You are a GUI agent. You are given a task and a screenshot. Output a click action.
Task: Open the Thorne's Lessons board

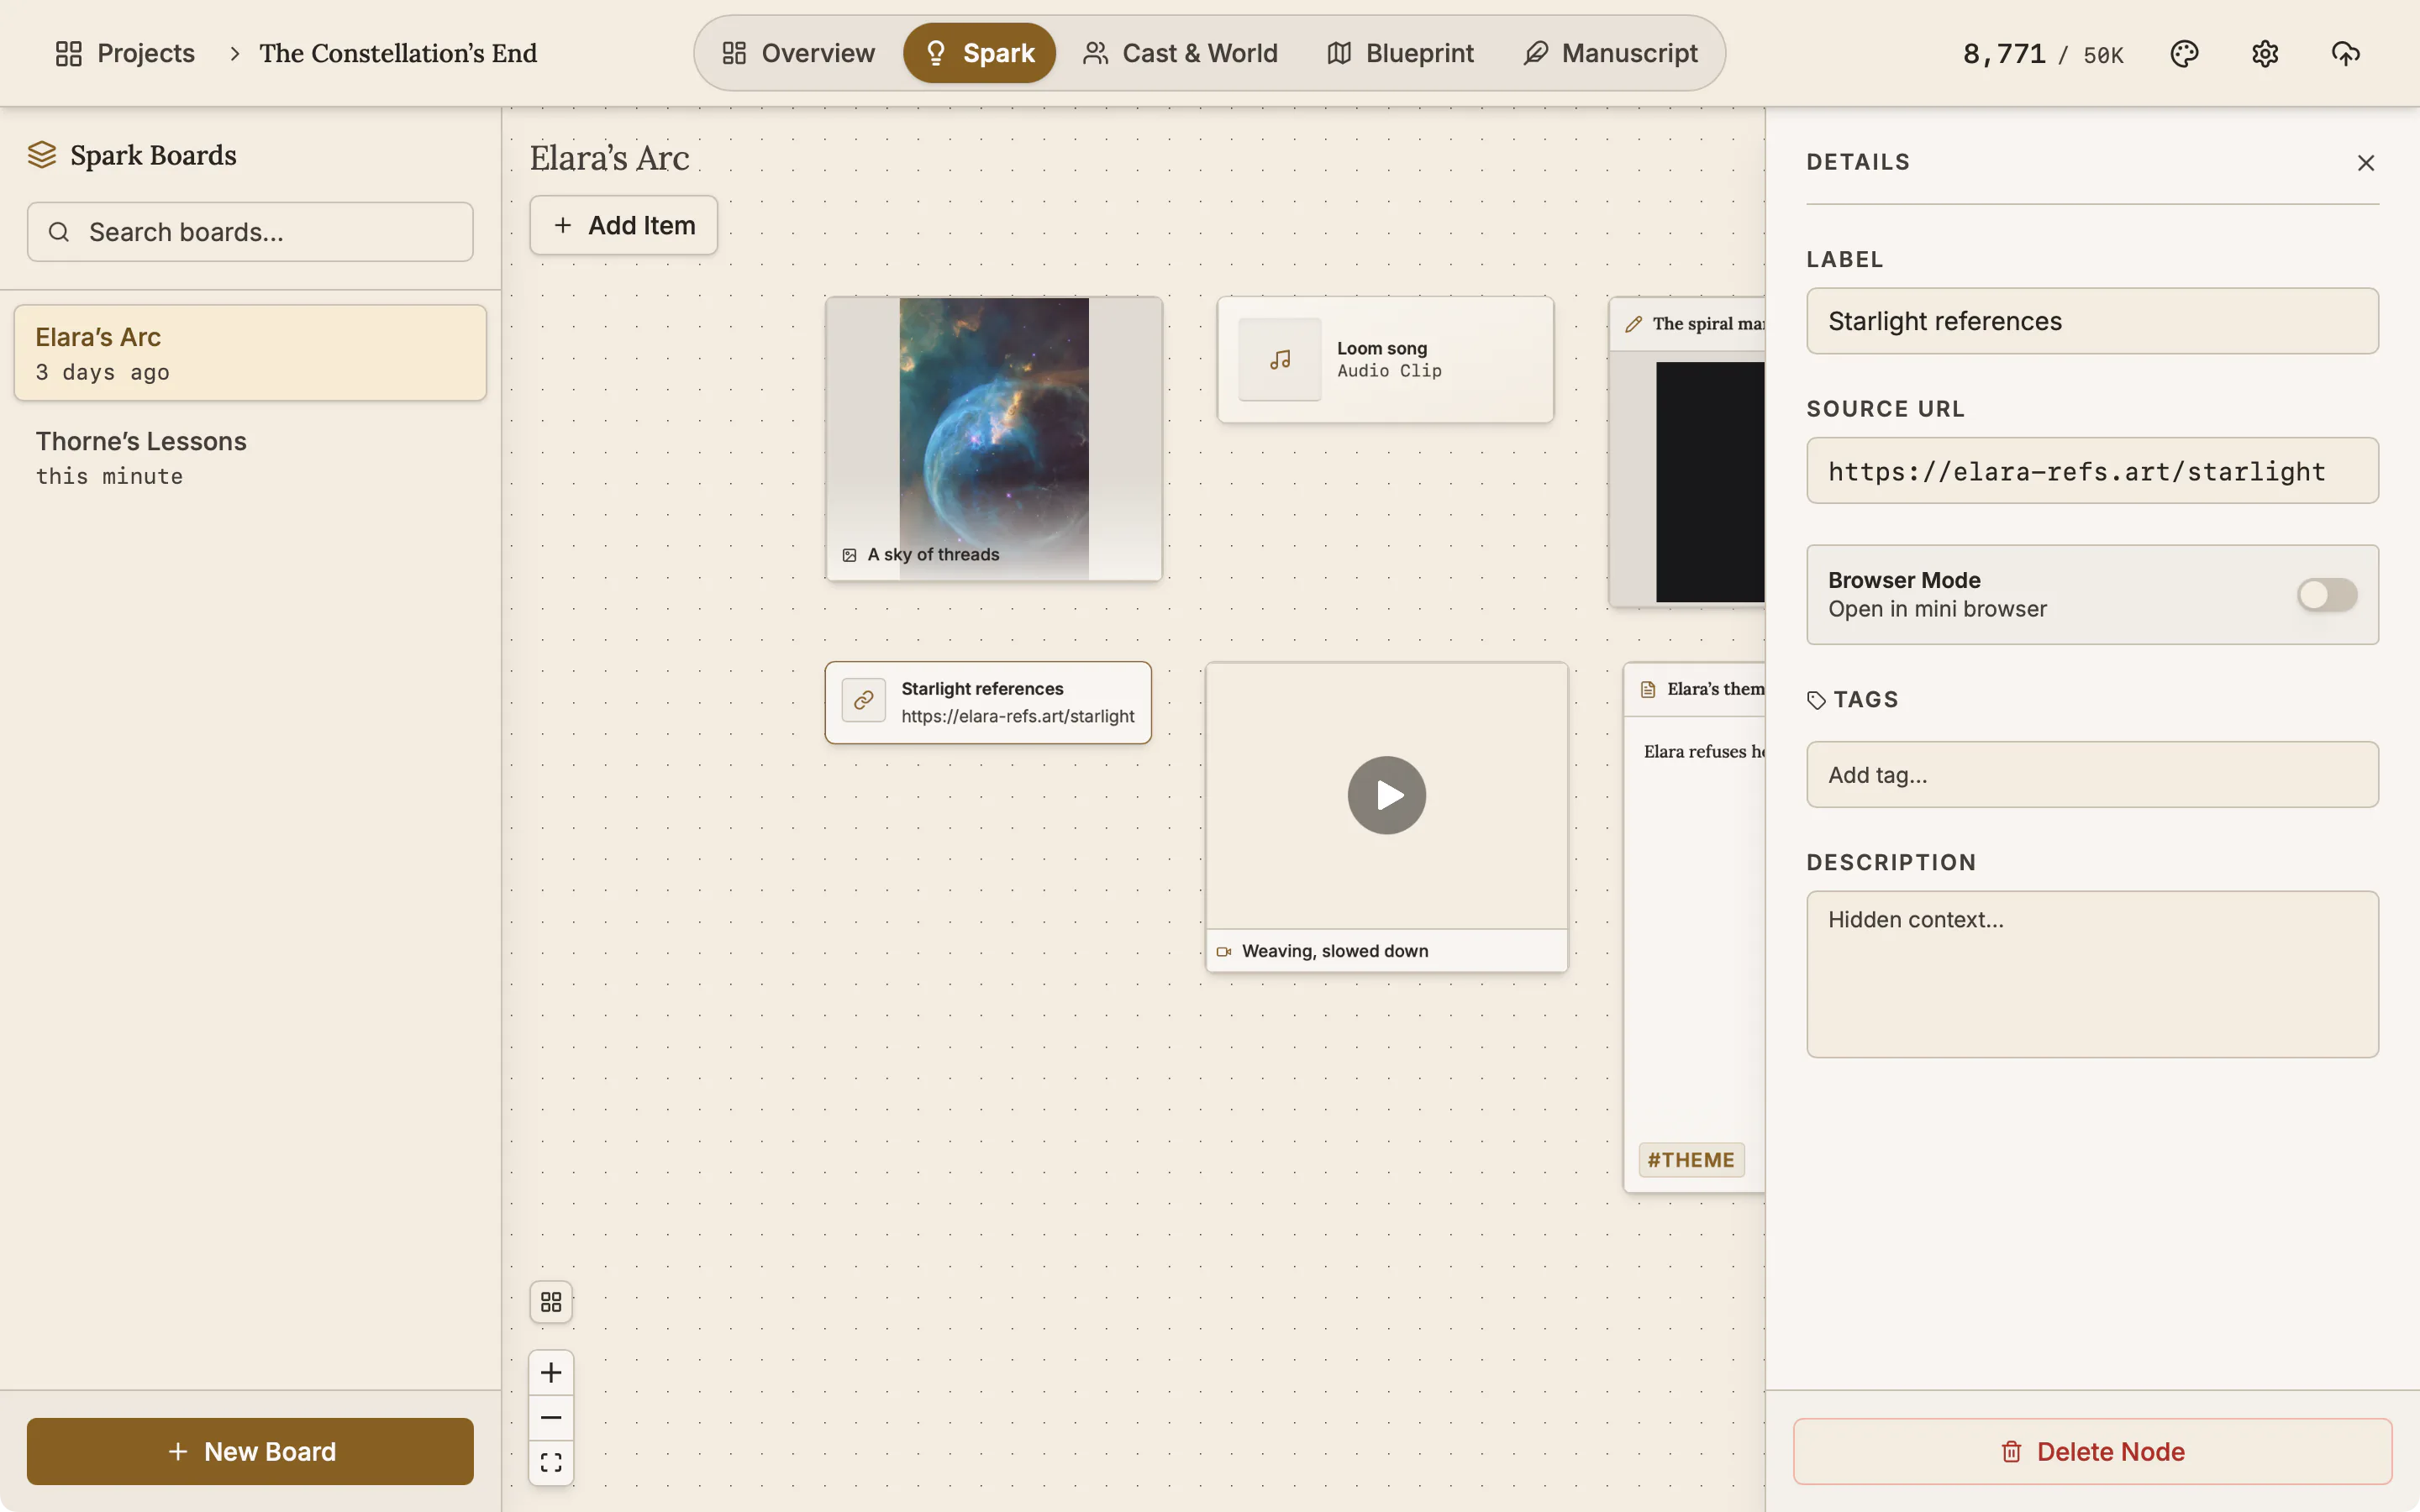(x=250, y=457)
